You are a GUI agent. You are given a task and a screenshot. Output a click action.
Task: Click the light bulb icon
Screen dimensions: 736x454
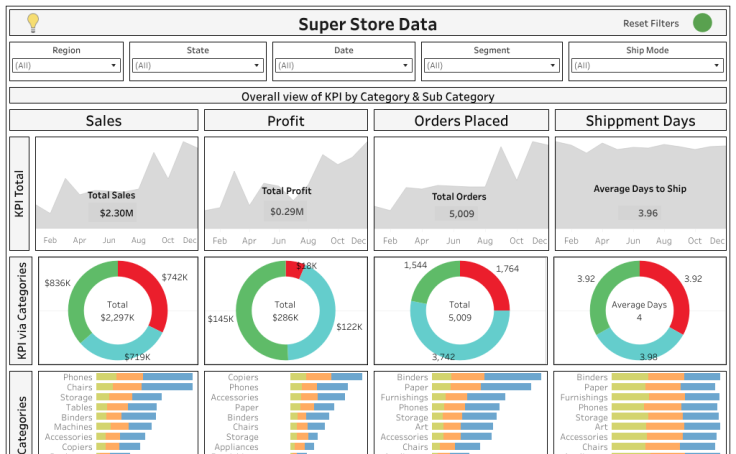pyautogui.click(x=33, y=22)
